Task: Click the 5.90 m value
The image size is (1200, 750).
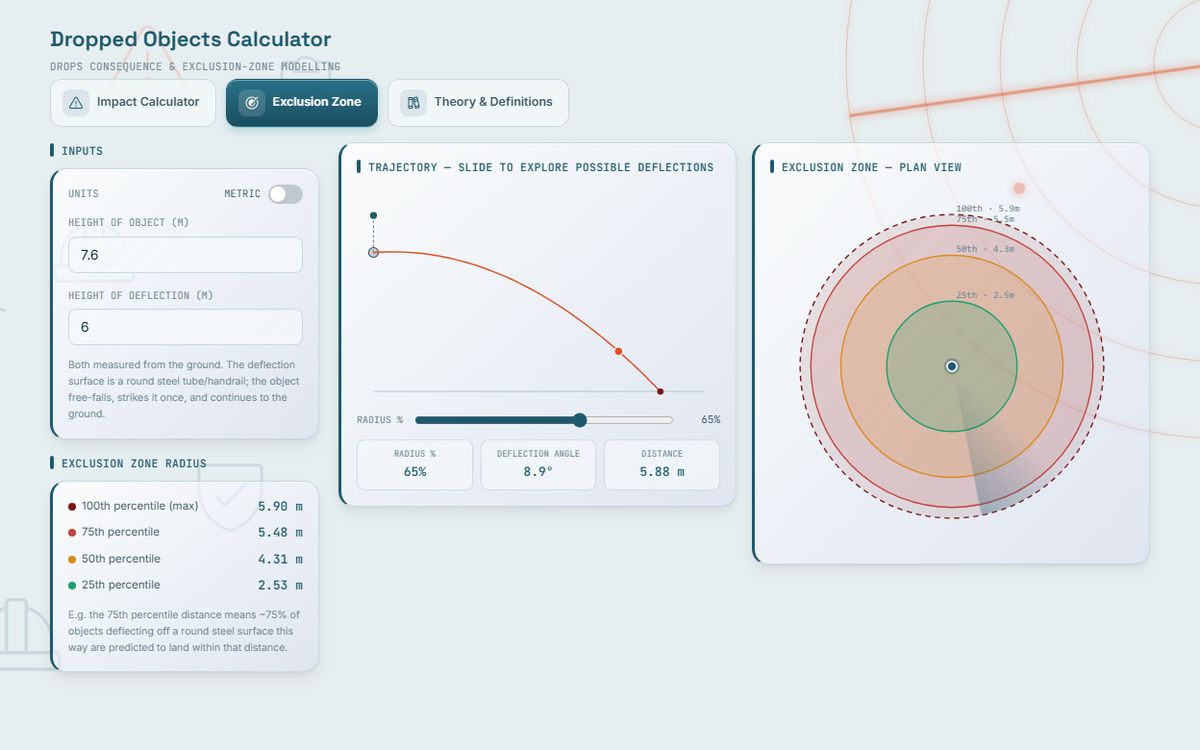Action: 280,507
